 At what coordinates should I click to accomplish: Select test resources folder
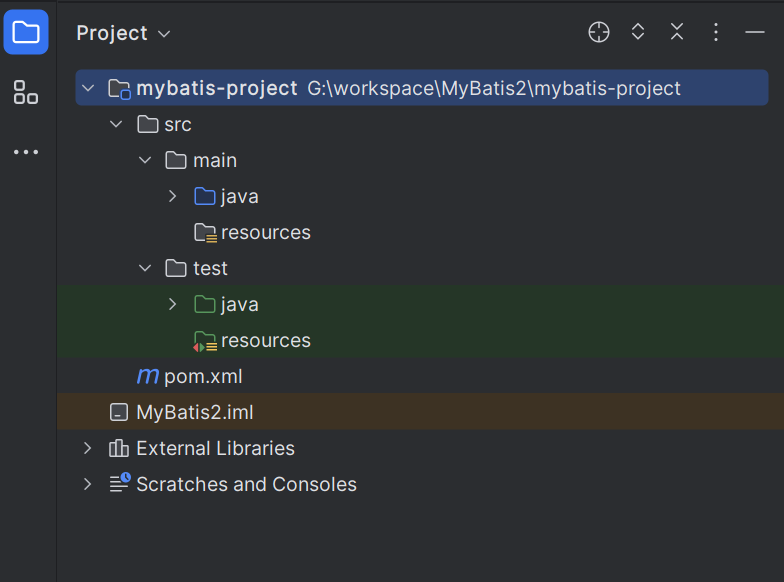click(265, 340)
